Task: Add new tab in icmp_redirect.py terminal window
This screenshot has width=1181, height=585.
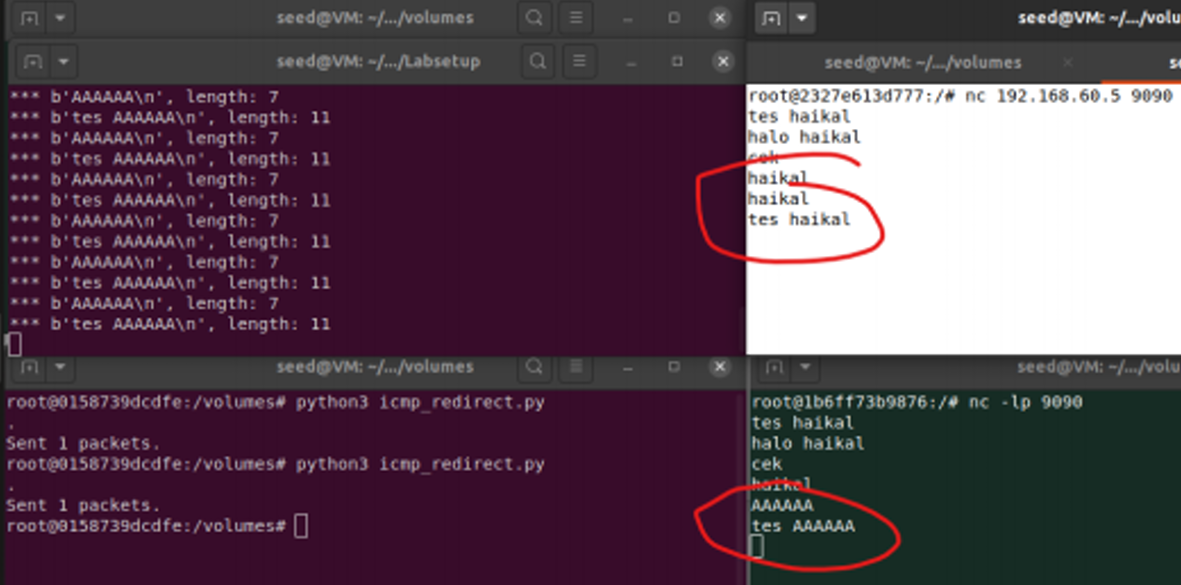Action: pyautogui.click(x=30, y=368)
